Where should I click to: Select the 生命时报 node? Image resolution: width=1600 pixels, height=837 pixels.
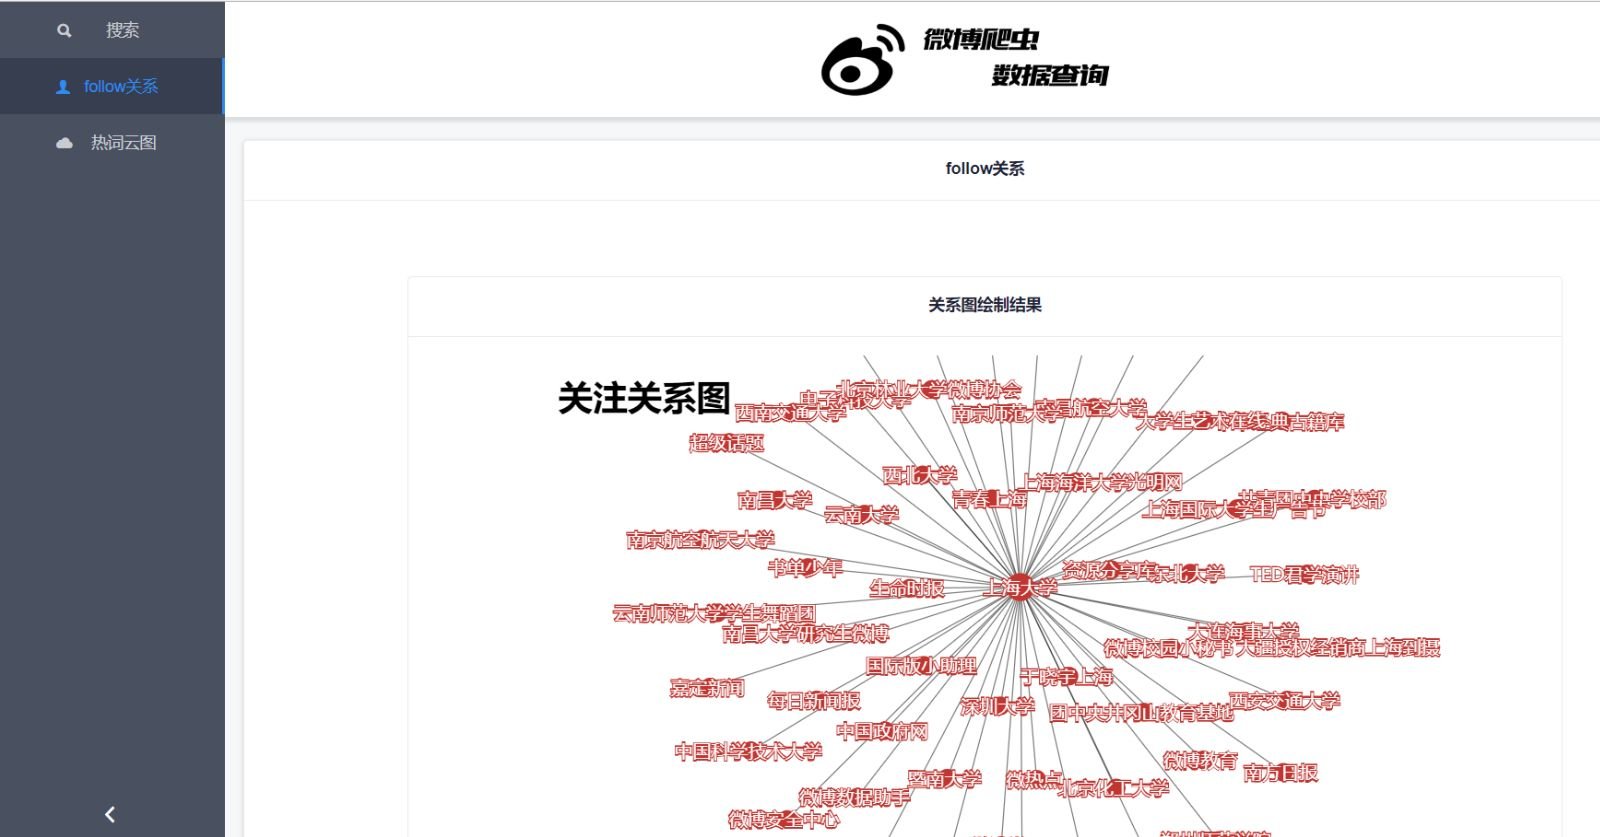(907, 589)
